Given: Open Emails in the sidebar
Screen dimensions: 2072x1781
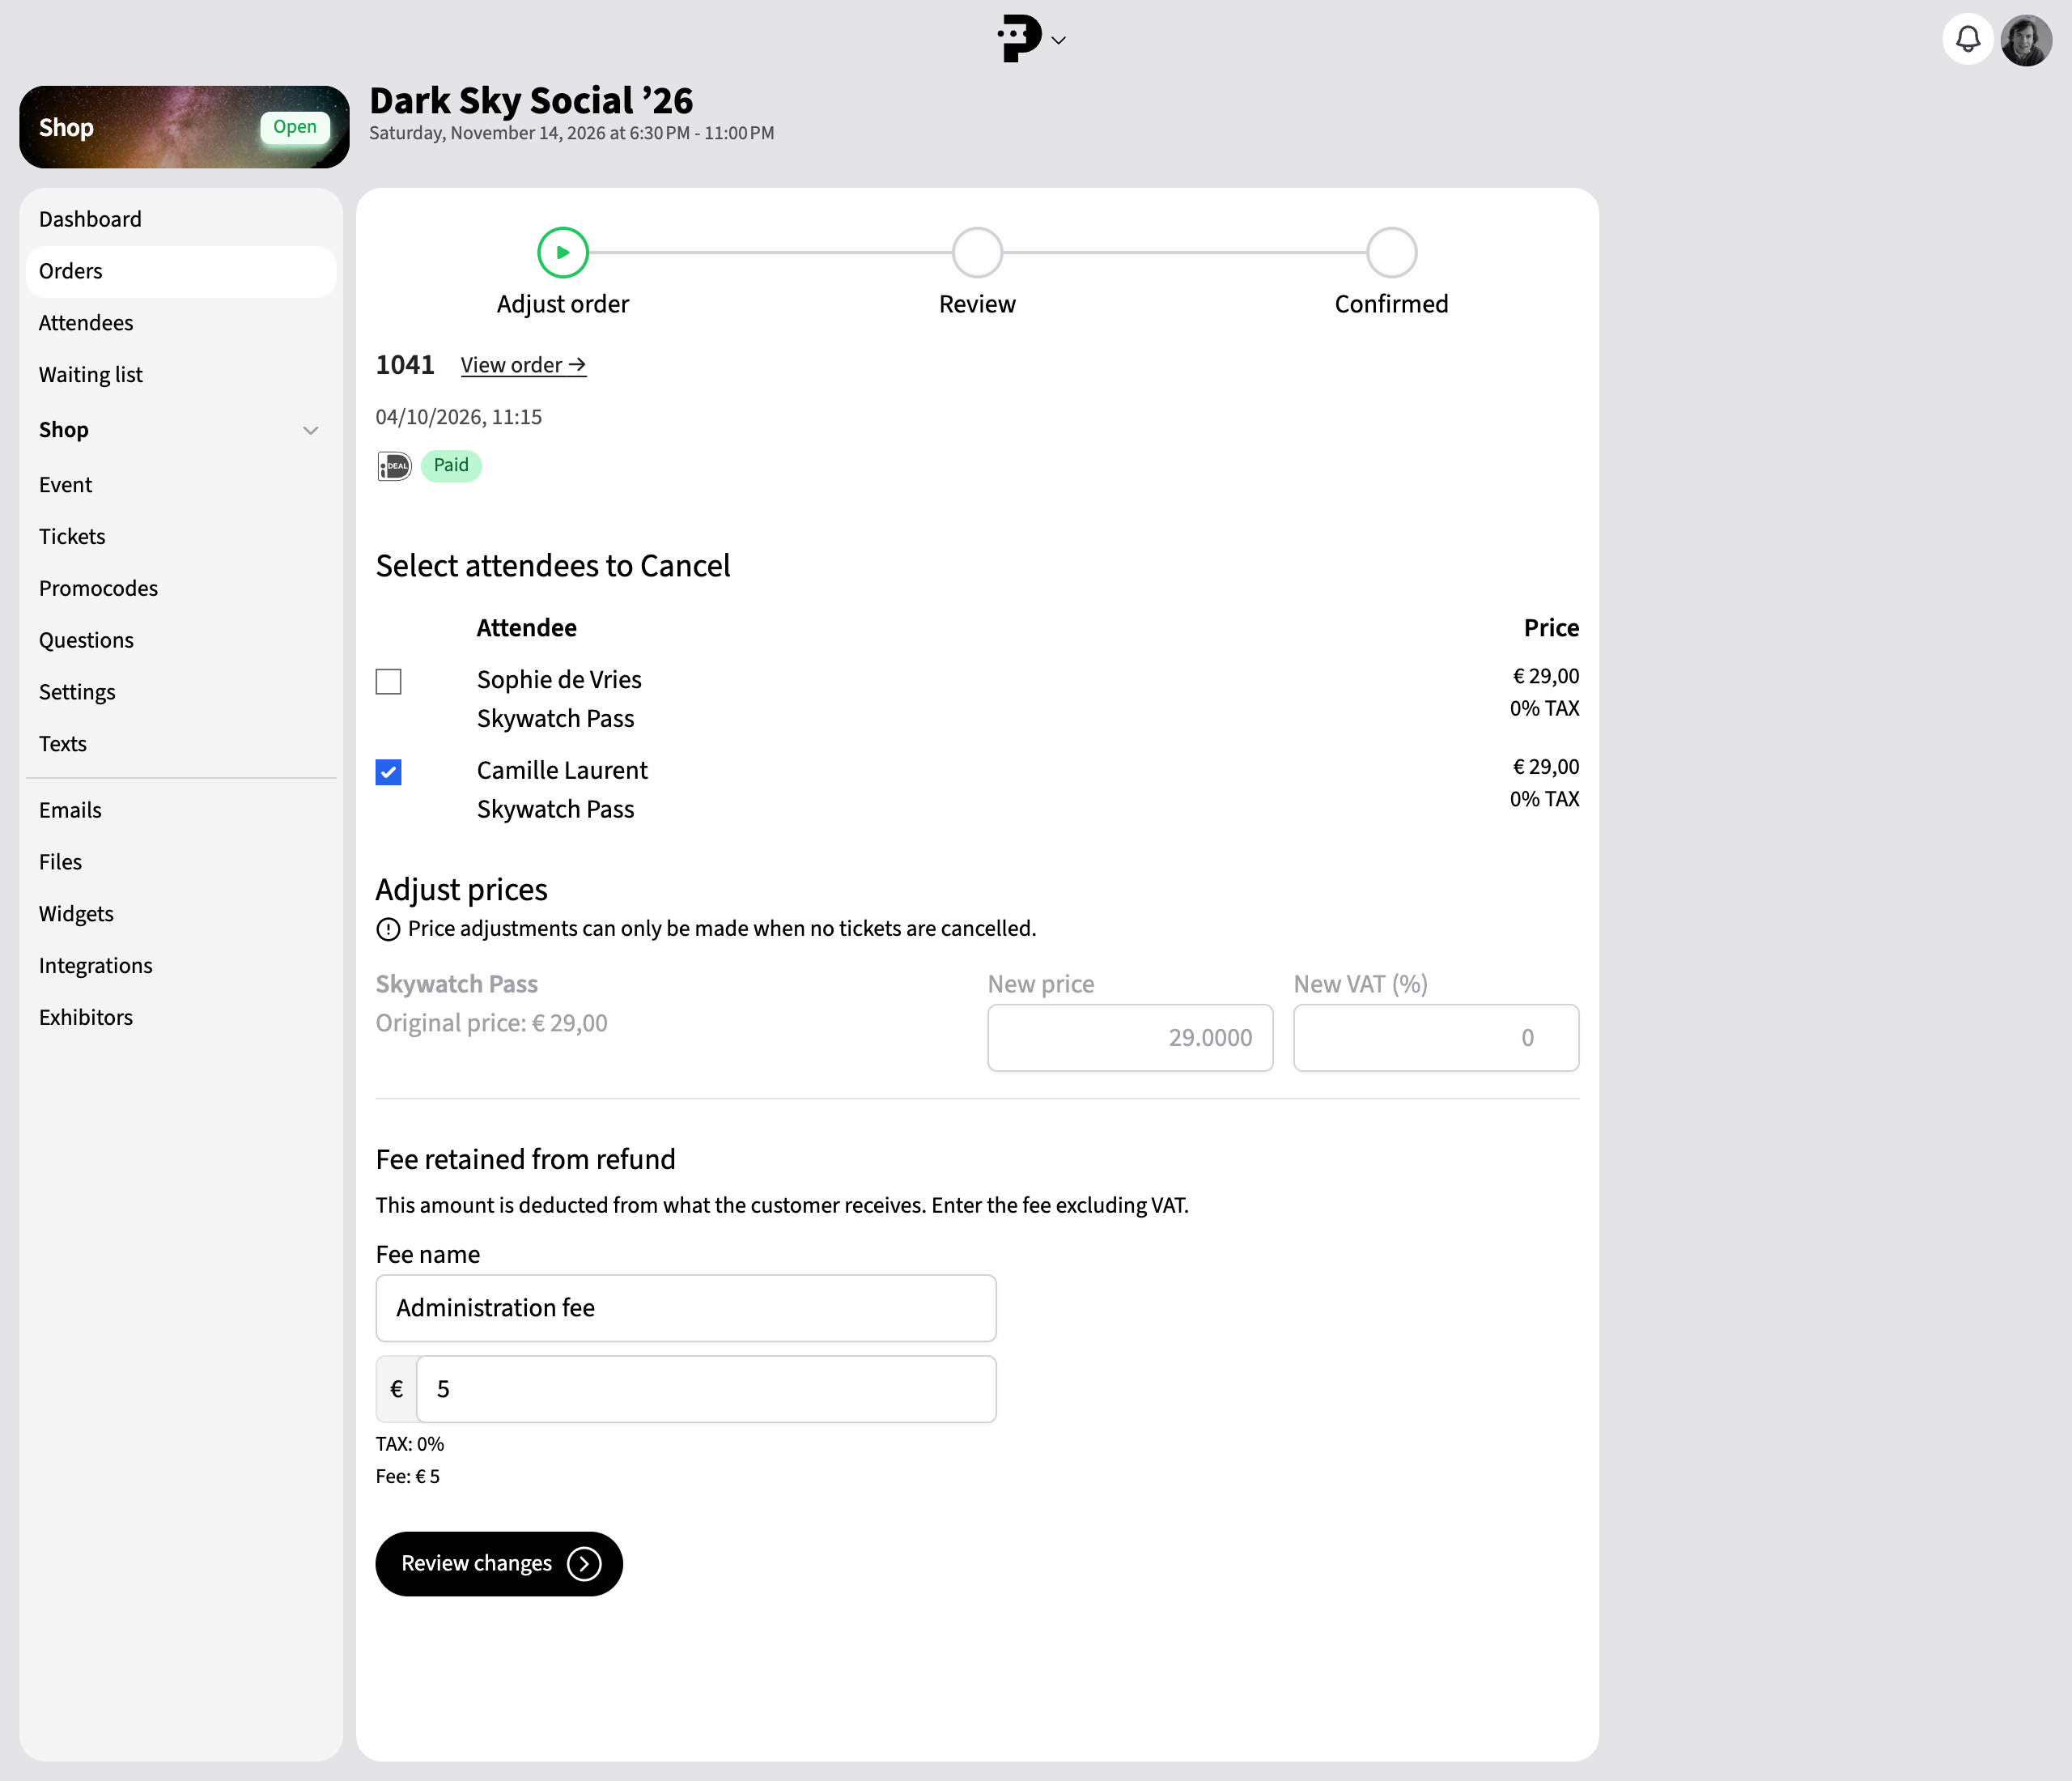Looking at the screenshot, I should point(181,810).
